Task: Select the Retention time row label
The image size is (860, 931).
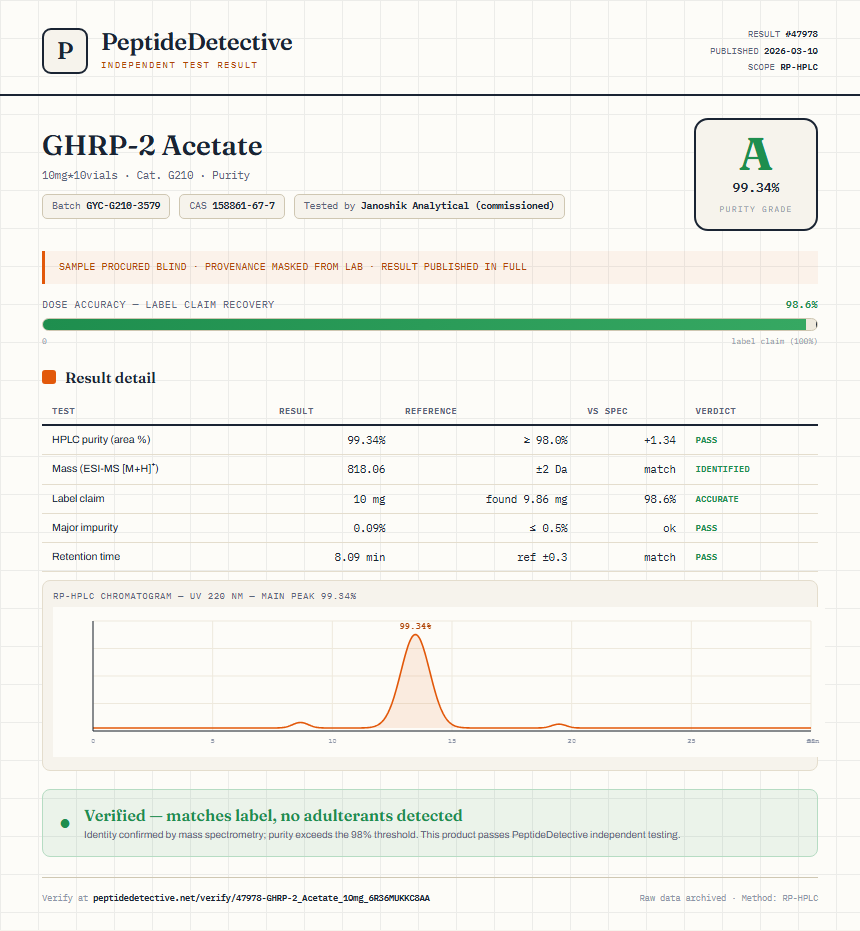Action: (86, 556)
